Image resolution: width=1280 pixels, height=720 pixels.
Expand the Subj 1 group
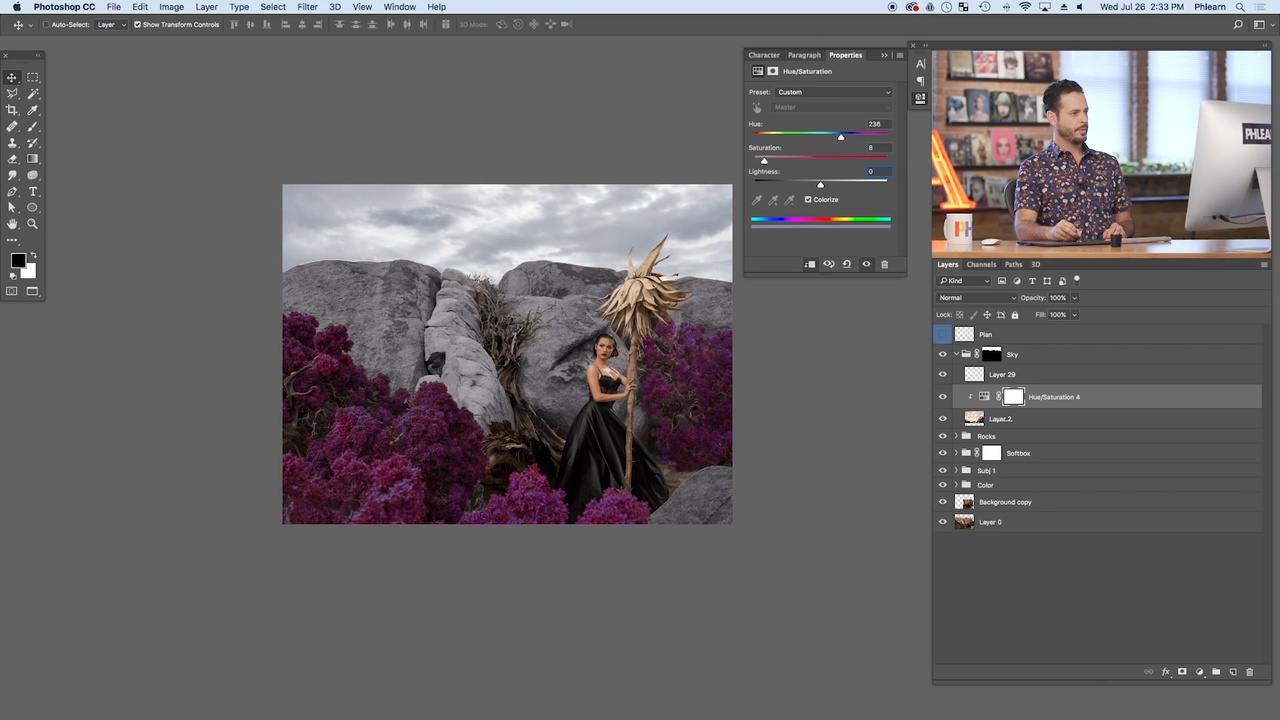click(x=956, y=470)
